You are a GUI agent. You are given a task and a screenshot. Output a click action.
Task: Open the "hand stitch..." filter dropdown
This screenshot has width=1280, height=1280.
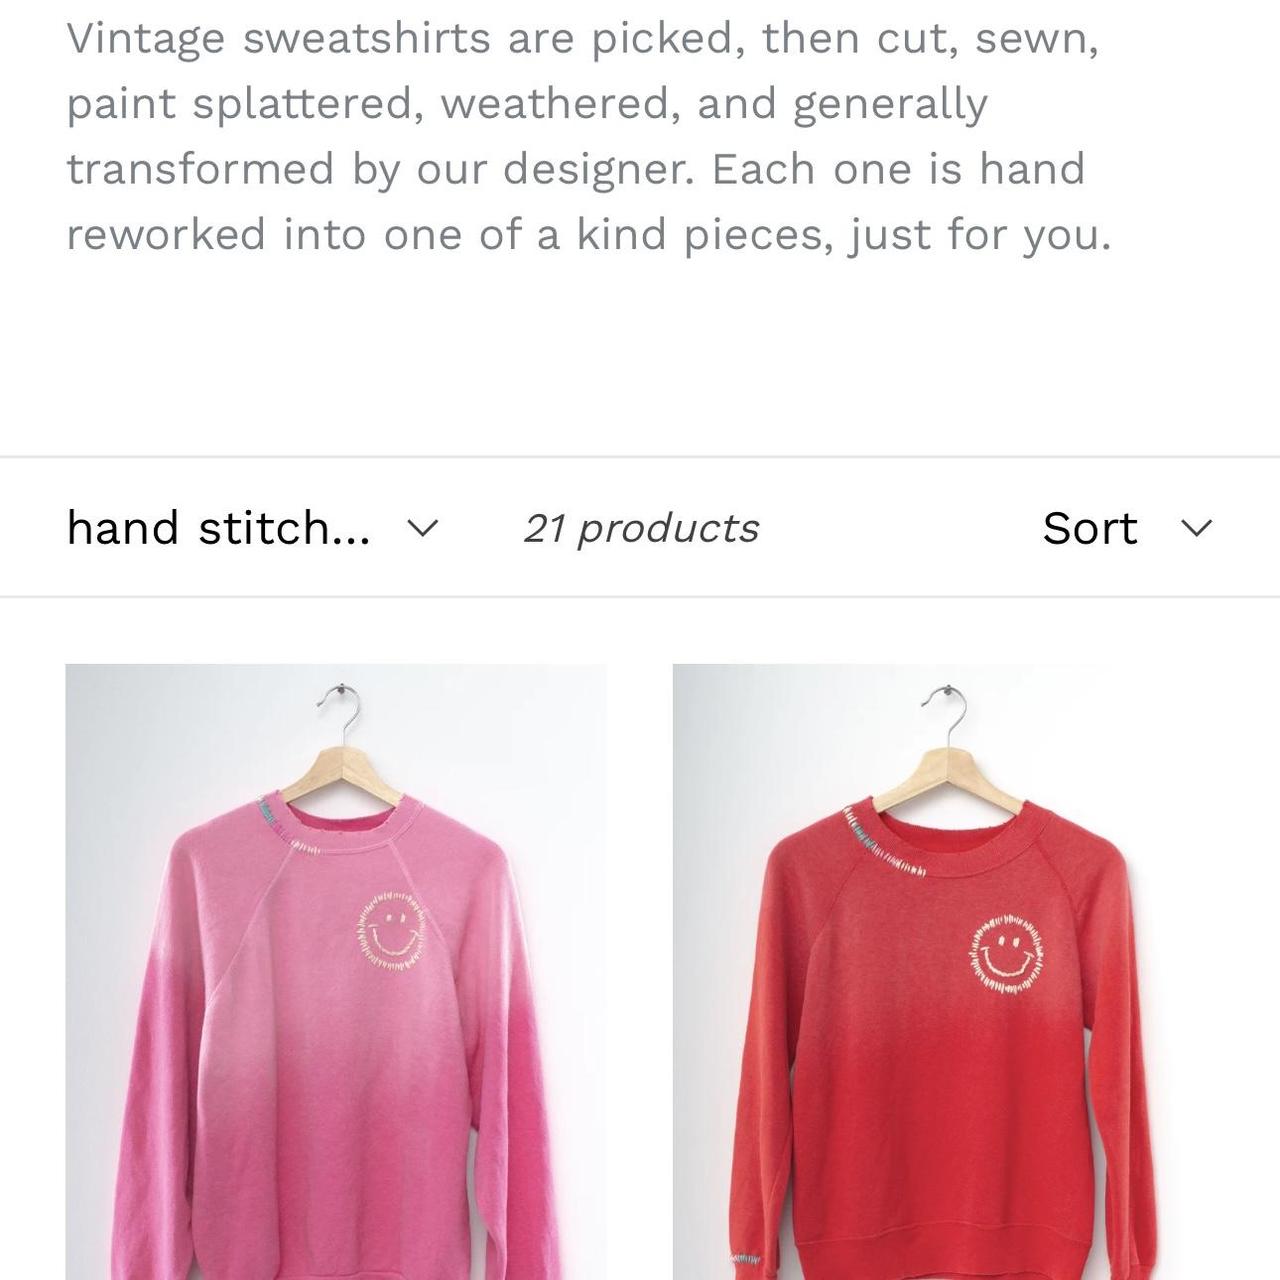252,528
